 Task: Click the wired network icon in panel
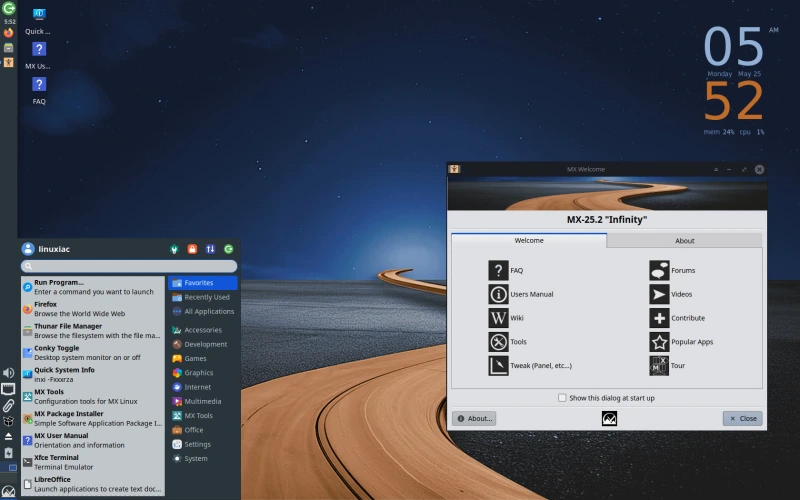click(x=8, y=390)
